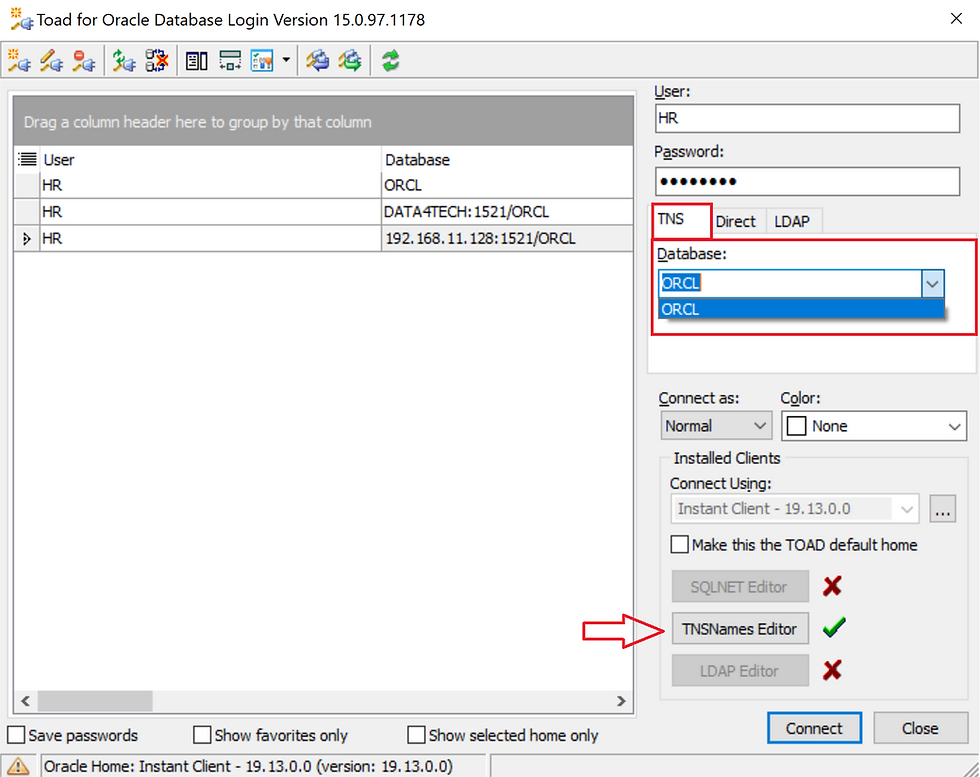Open the options icon dropdown arrow
Screen dimensions: 980x777
click(x=286, y=61)
